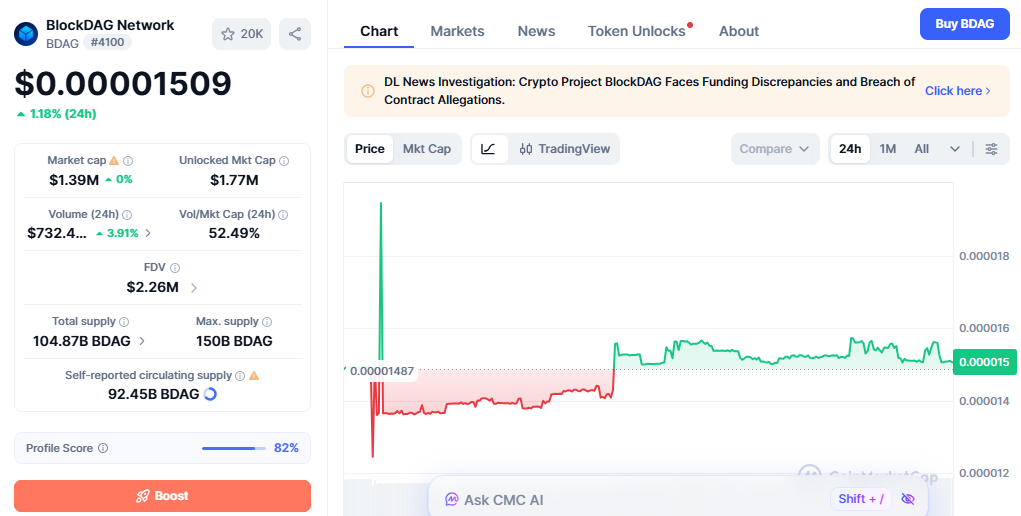Switch chart to Price view

click(370, 149)
